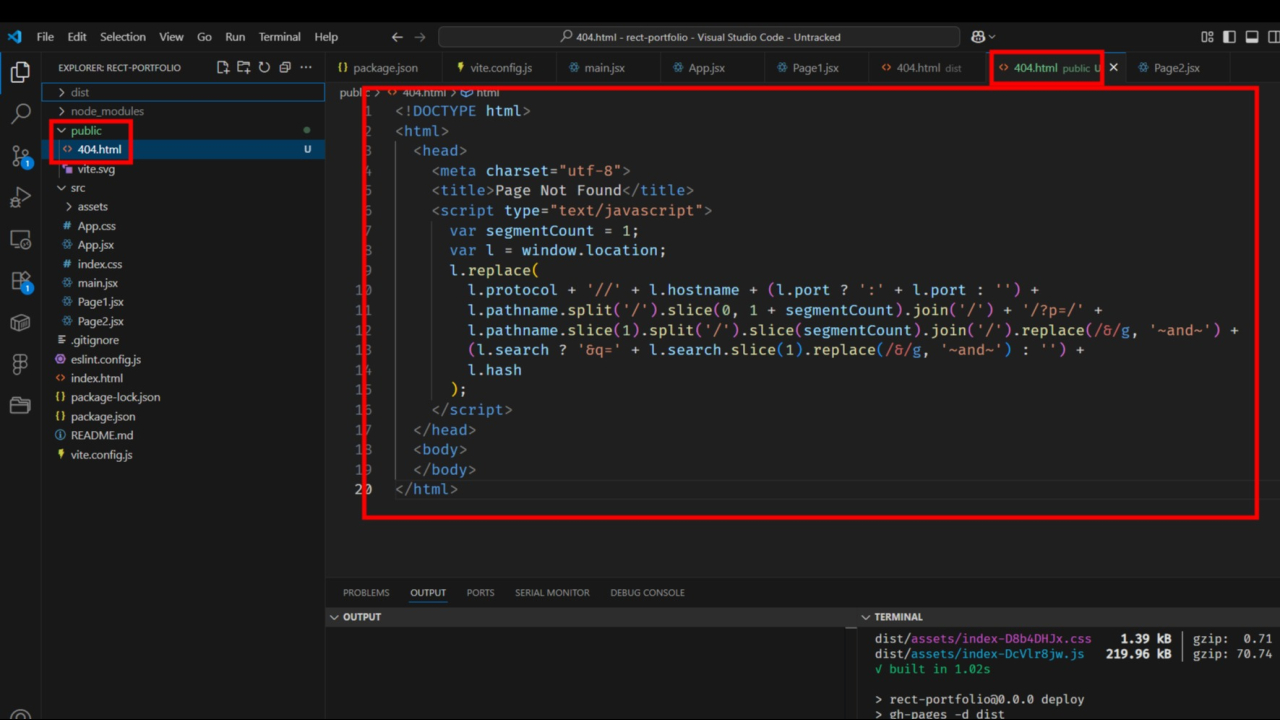Image resolution: width=1280 pixels, height=720 pixels.
Task: Open the Search view in activity bar
Action: pos(20,114)
